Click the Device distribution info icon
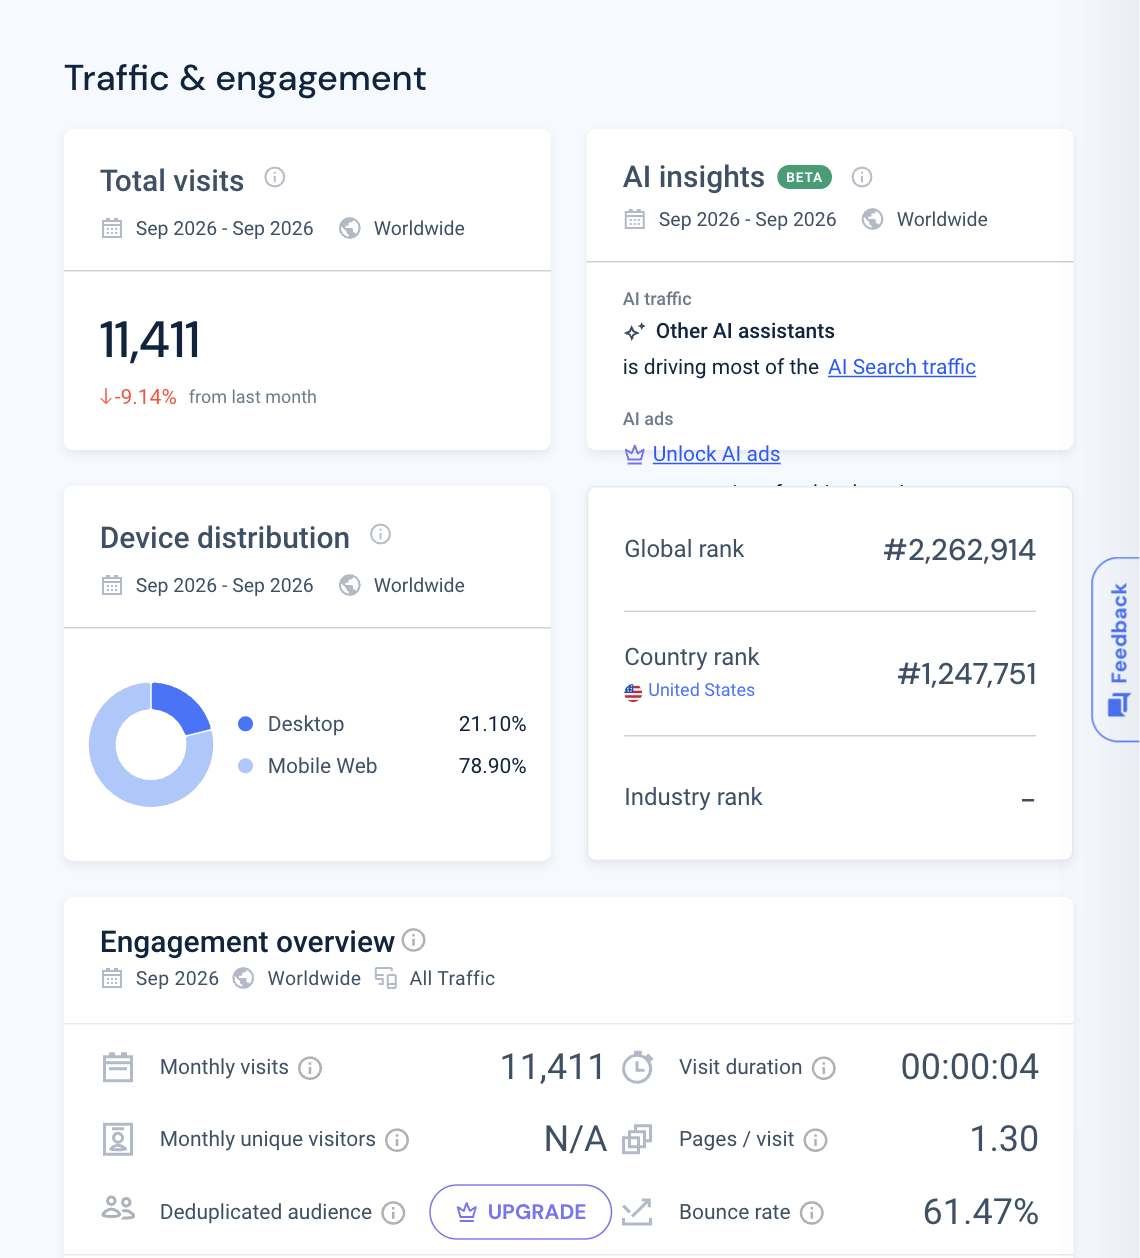 (x=380, y=534)
